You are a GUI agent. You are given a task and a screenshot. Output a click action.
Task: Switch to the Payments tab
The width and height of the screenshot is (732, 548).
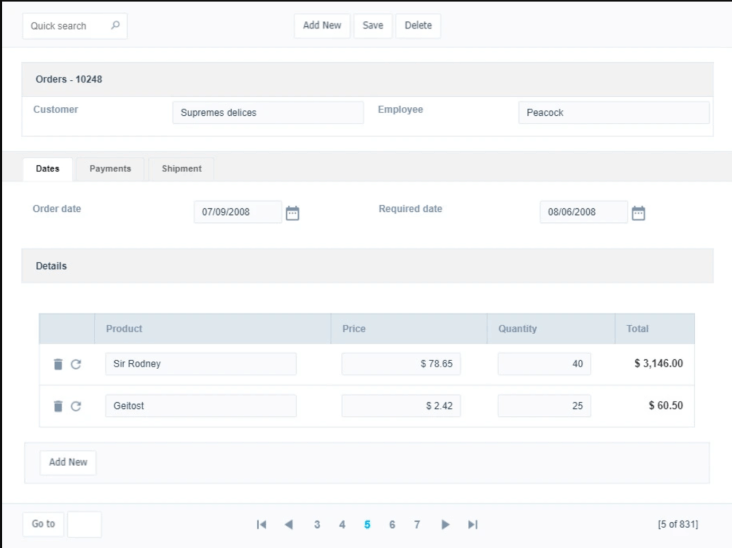click(110, 169)
